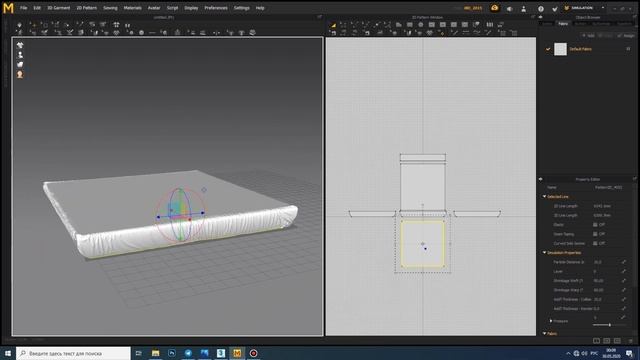
Task: Open the Avatar menu
Action: click(154, 8)
